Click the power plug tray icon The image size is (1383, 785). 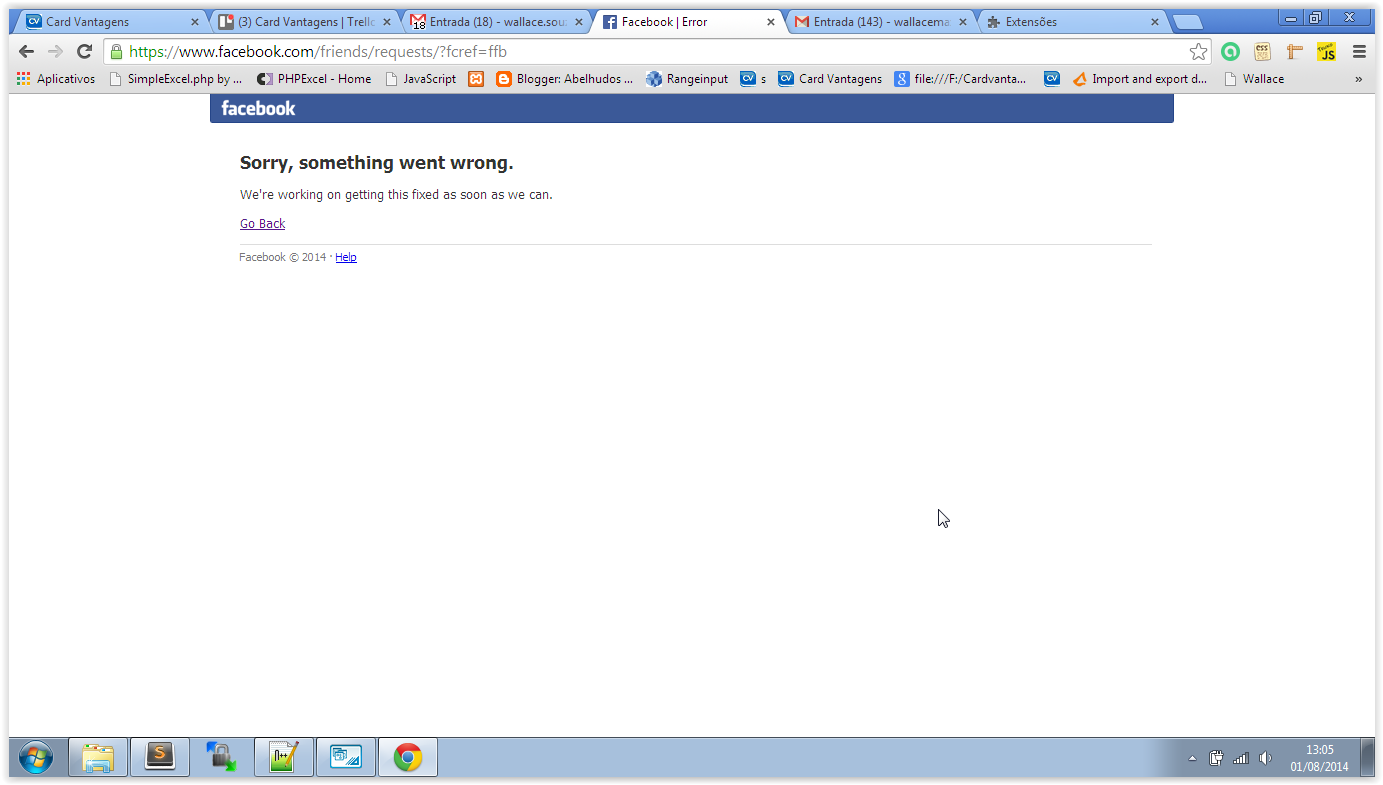pyautogui.click(x=1216, y=758)
